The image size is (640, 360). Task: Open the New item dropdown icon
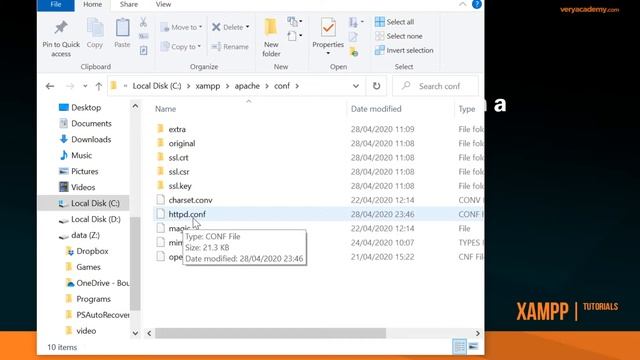click(x=295, y=21)
